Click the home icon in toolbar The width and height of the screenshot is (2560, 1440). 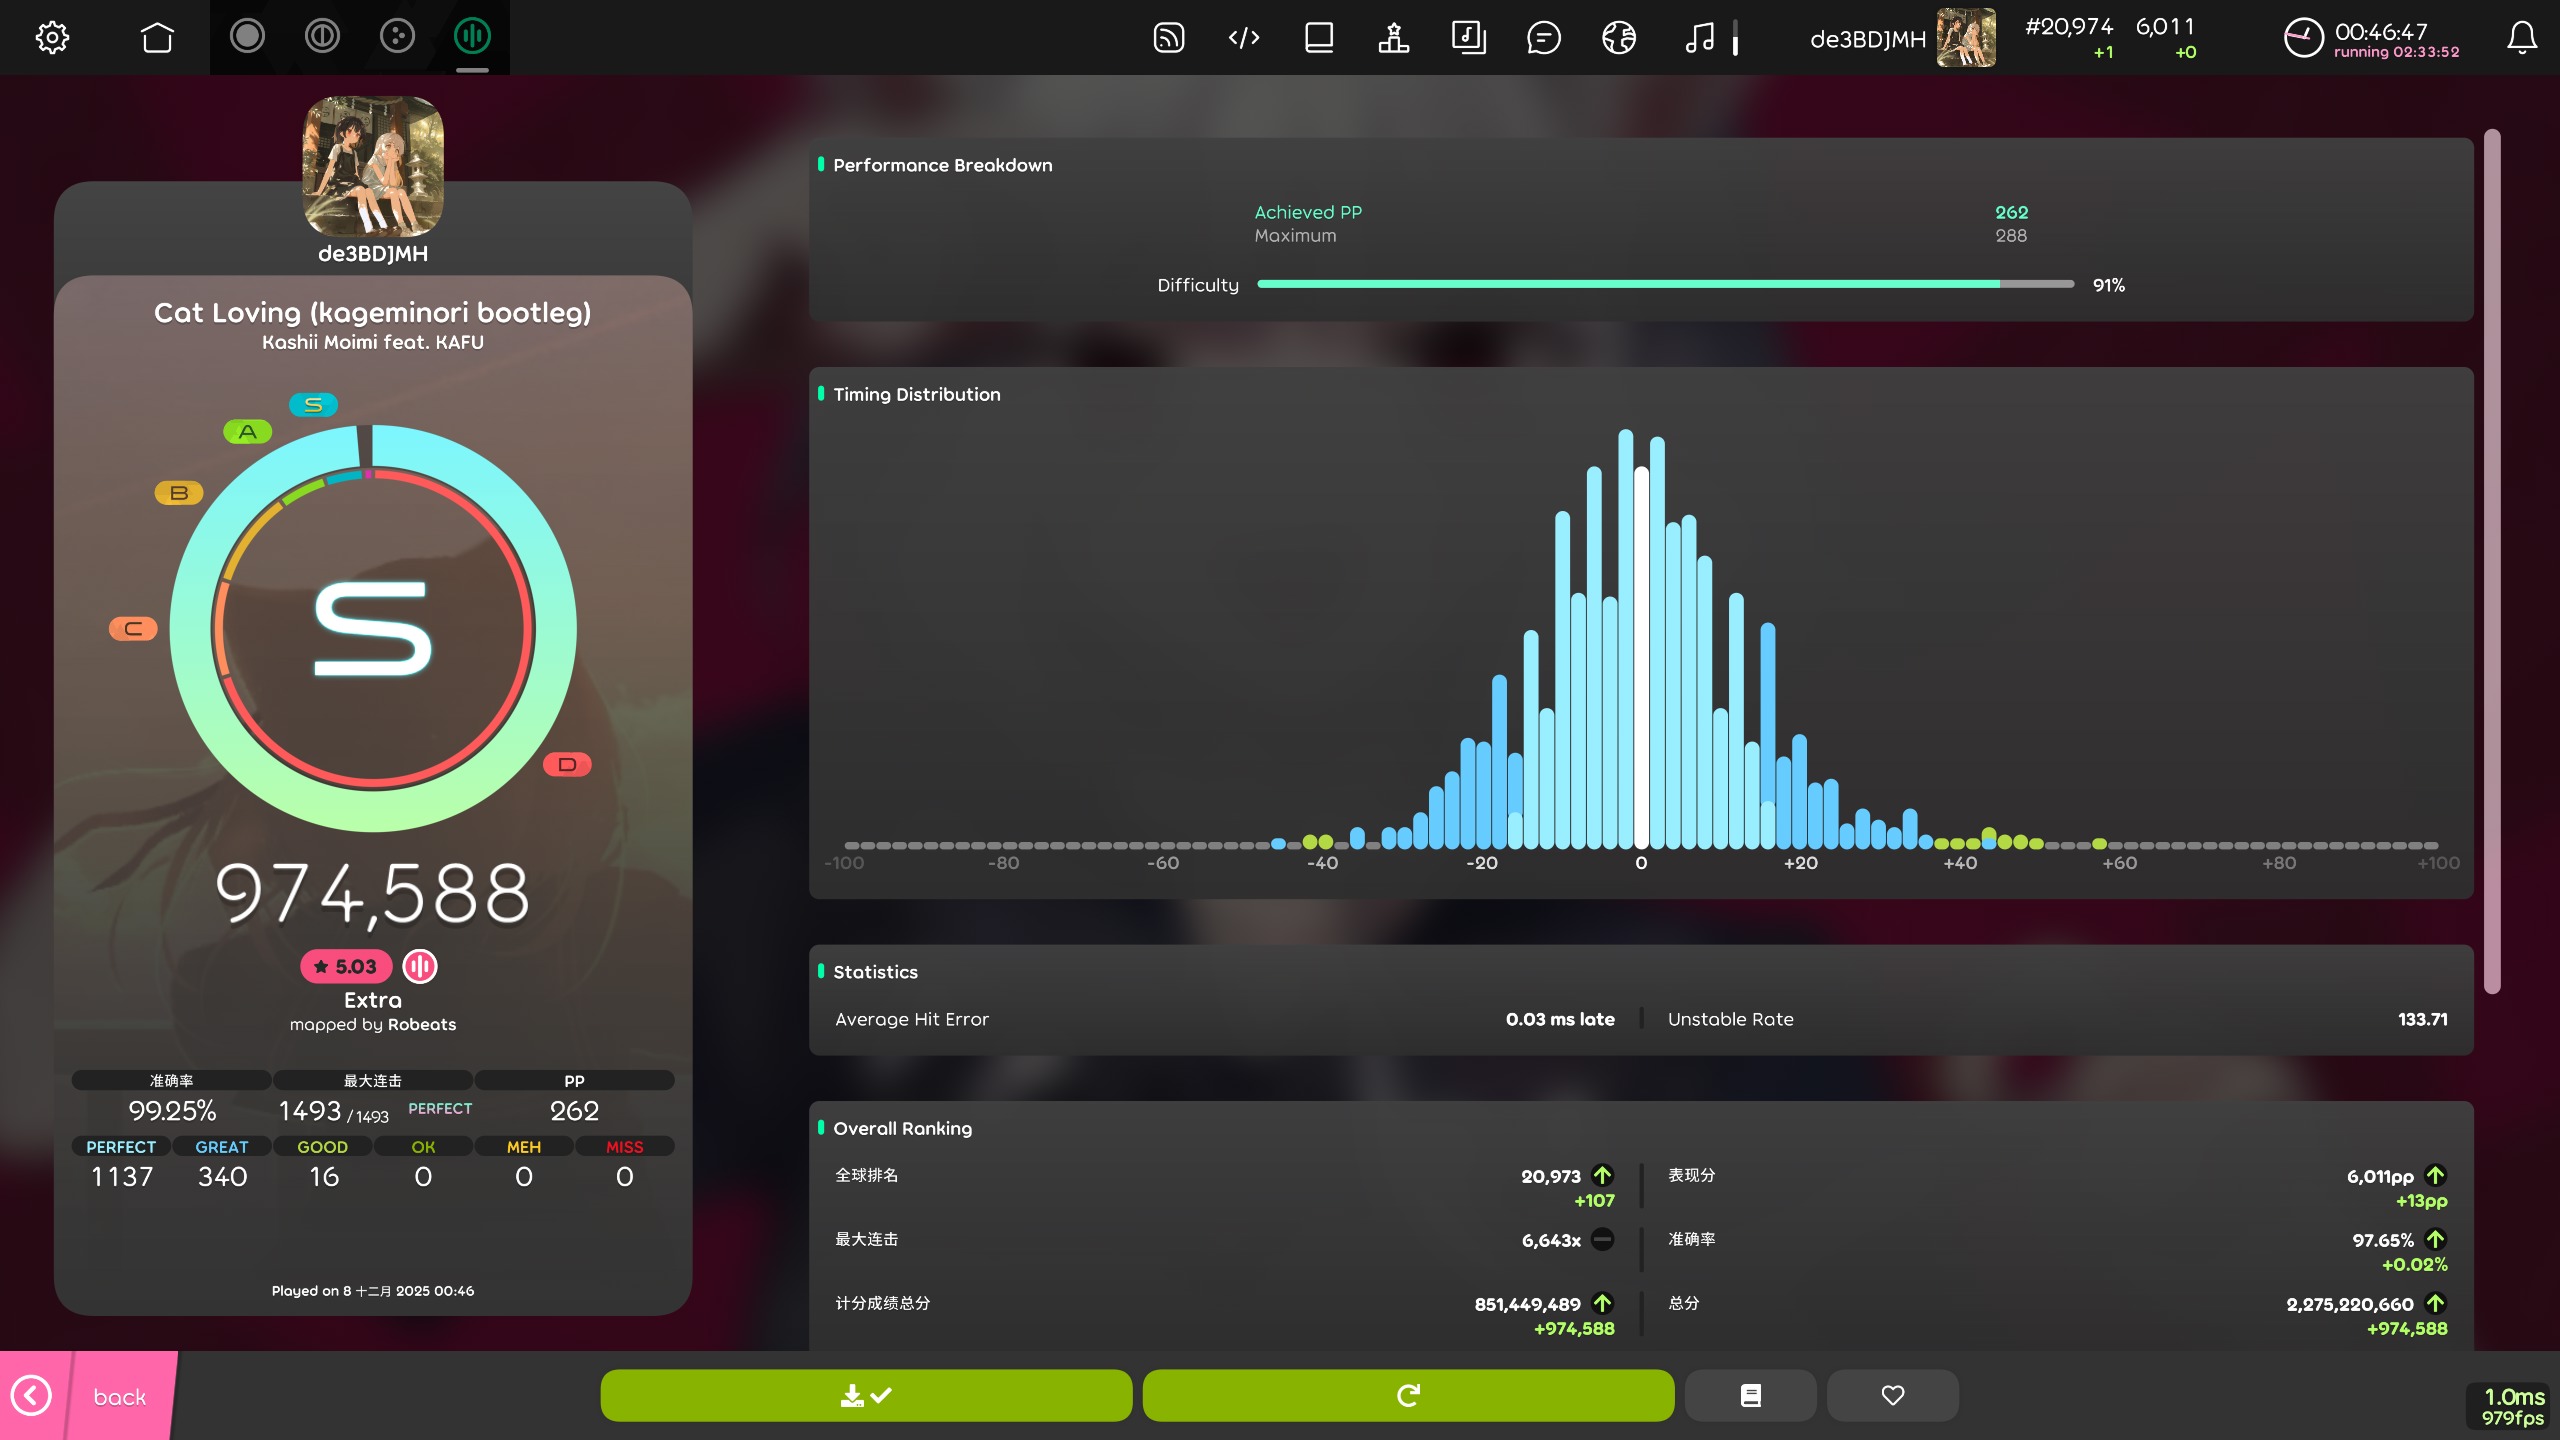(x=157, y=38)
